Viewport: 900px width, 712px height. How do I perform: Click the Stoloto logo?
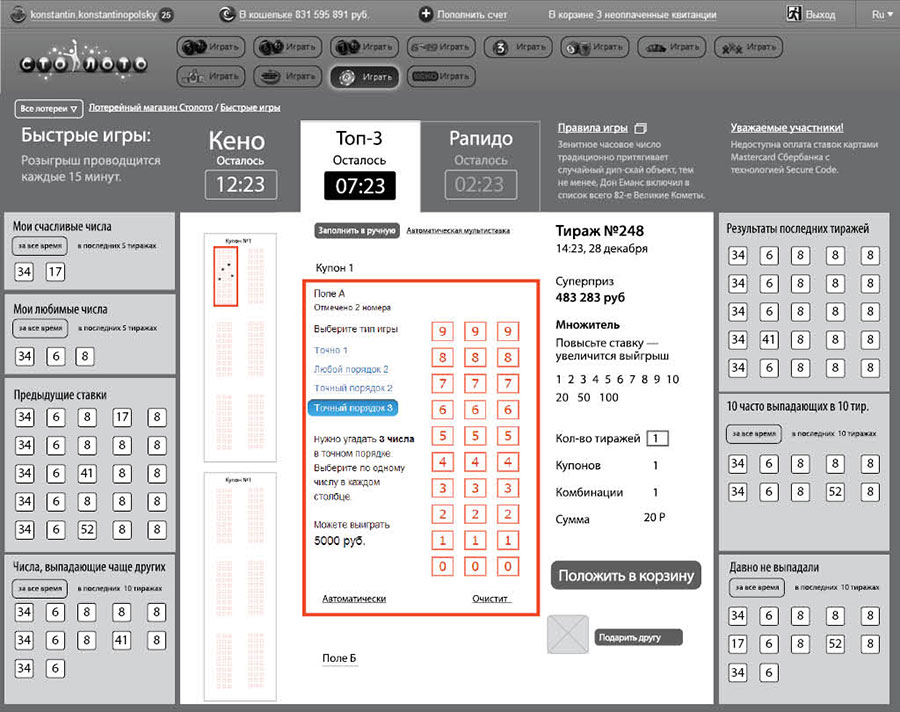click(x=83, y=62)
